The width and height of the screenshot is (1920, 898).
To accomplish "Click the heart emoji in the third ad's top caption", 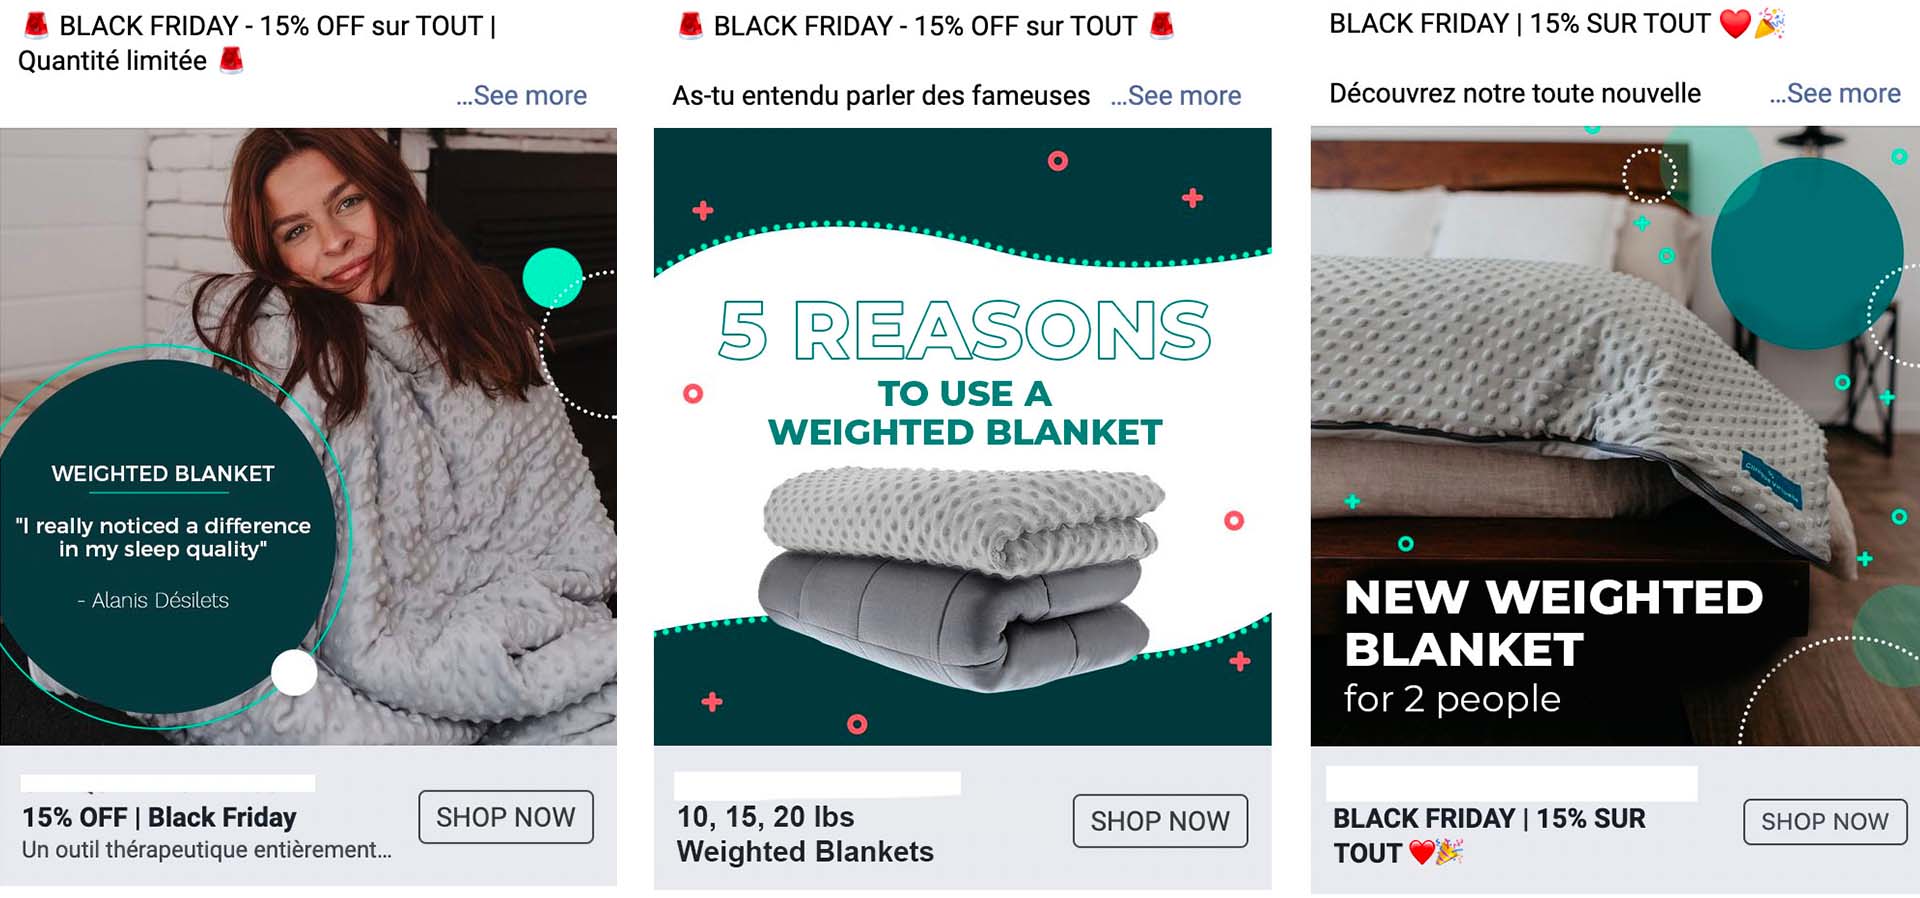I will tap(1735, 24).
